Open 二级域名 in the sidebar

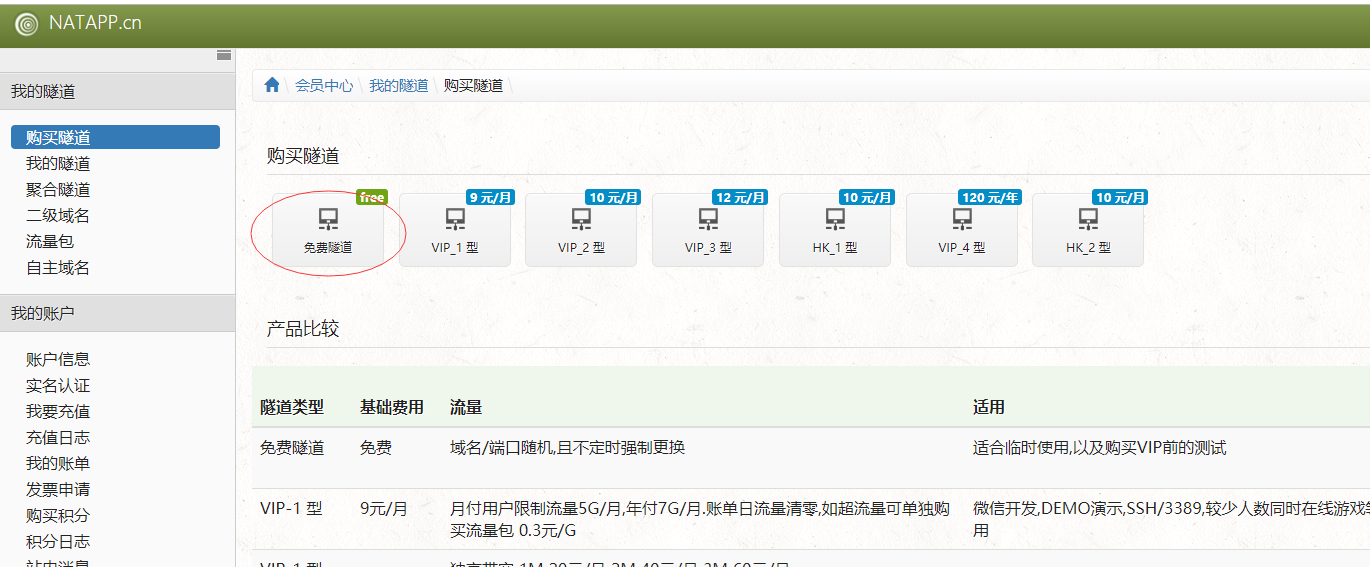coord(58,215)
